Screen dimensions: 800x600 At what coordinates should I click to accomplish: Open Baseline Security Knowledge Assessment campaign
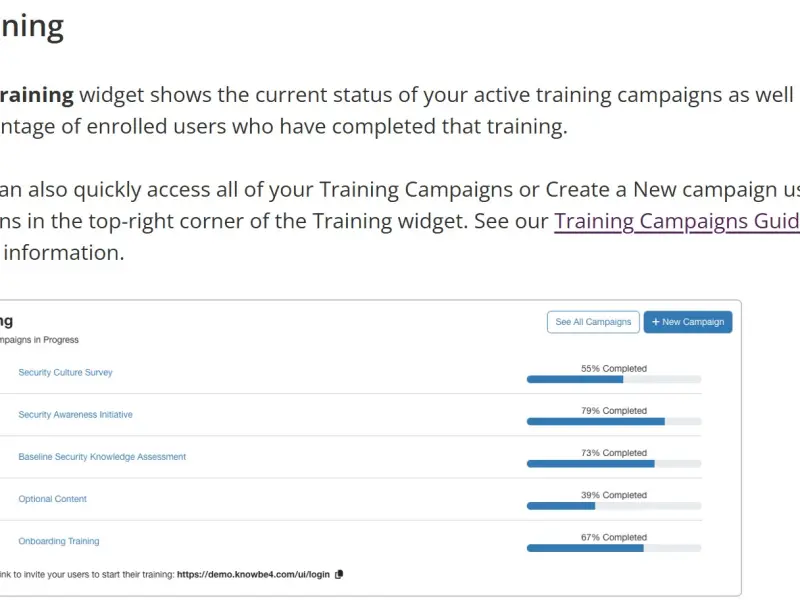click(x=102, y=457)
